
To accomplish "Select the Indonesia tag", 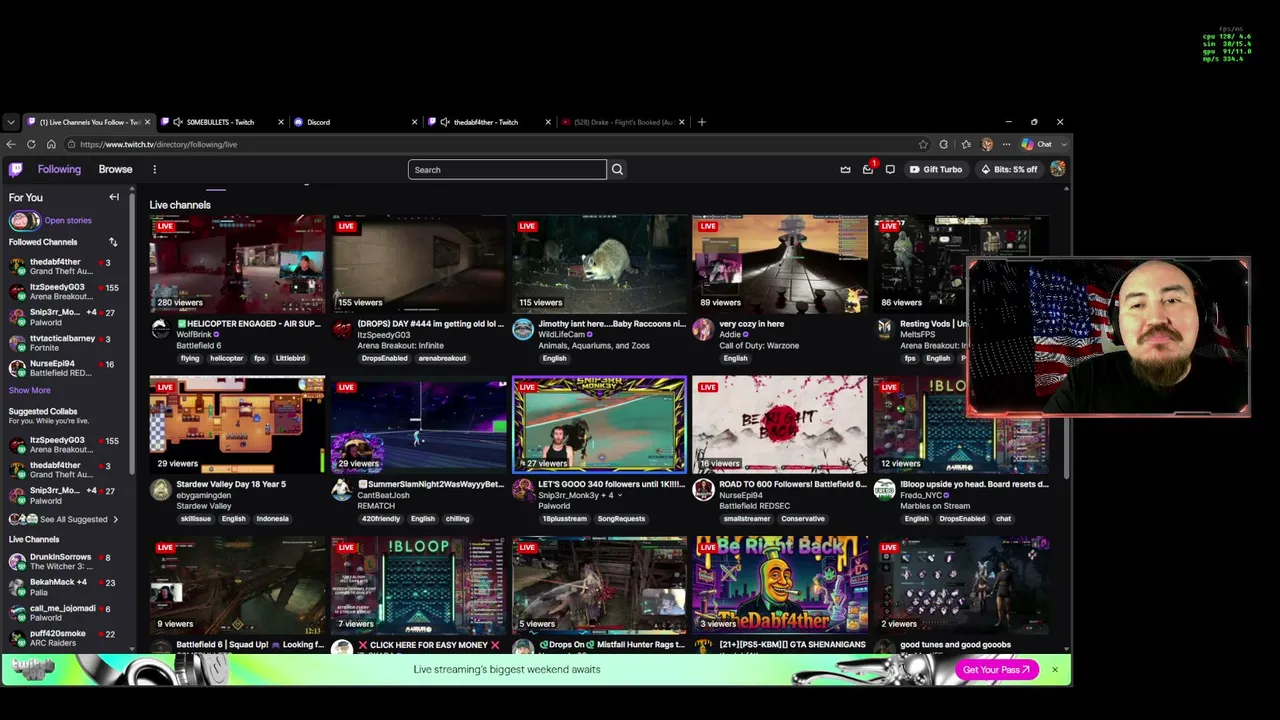I will pyautogui.click(x=272, y=519).
